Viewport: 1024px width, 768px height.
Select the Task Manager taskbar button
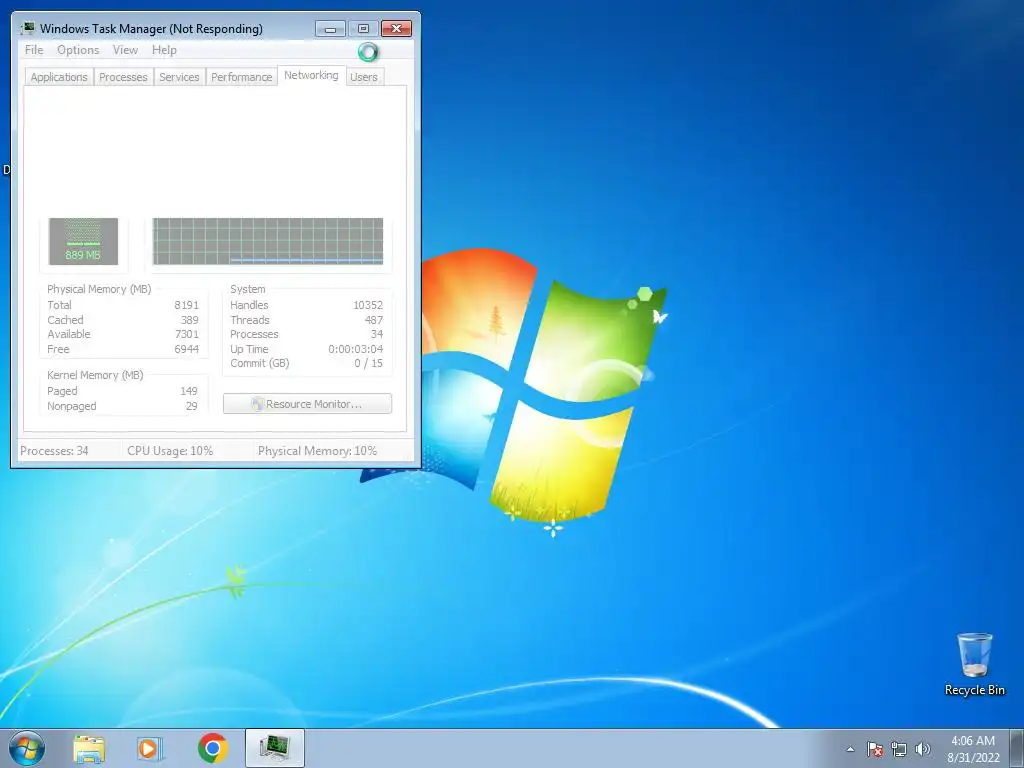[x=275, y=748]
